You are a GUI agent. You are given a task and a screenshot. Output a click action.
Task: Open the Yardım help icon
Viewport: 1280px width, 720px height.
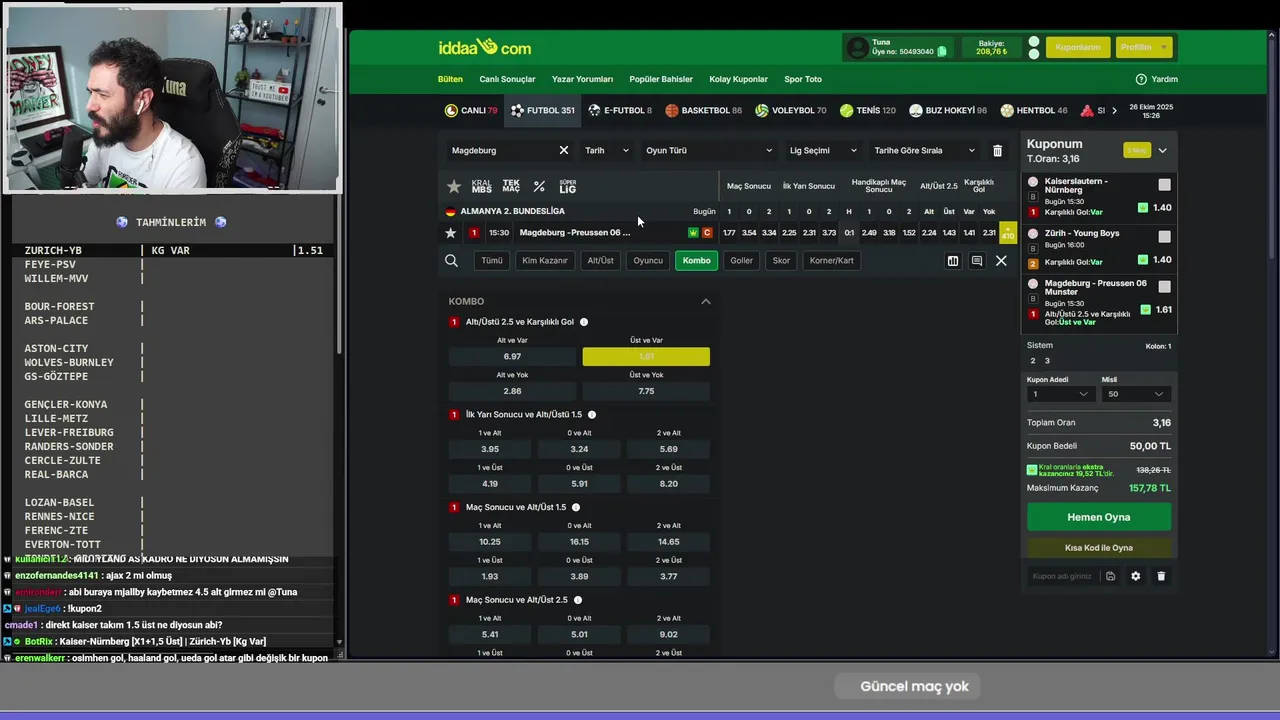click(x=1141, y=79)
